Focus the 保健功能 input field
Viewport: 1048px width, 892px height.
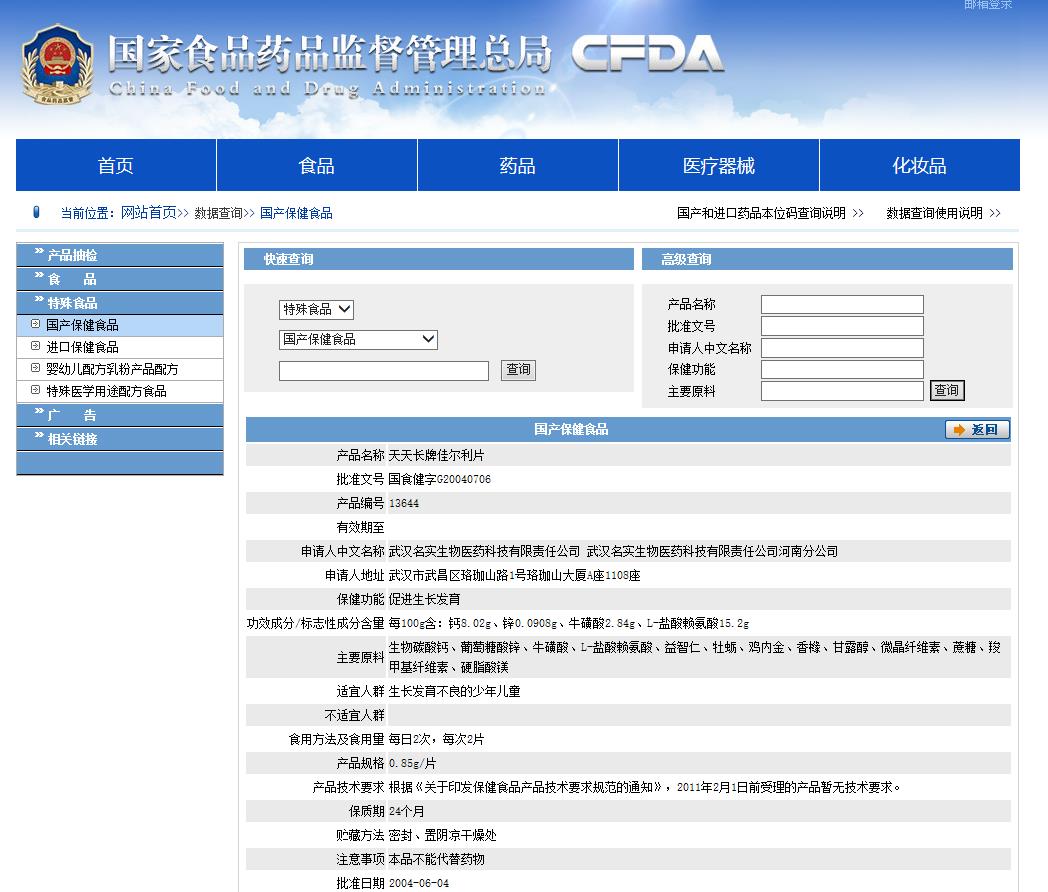842,369
